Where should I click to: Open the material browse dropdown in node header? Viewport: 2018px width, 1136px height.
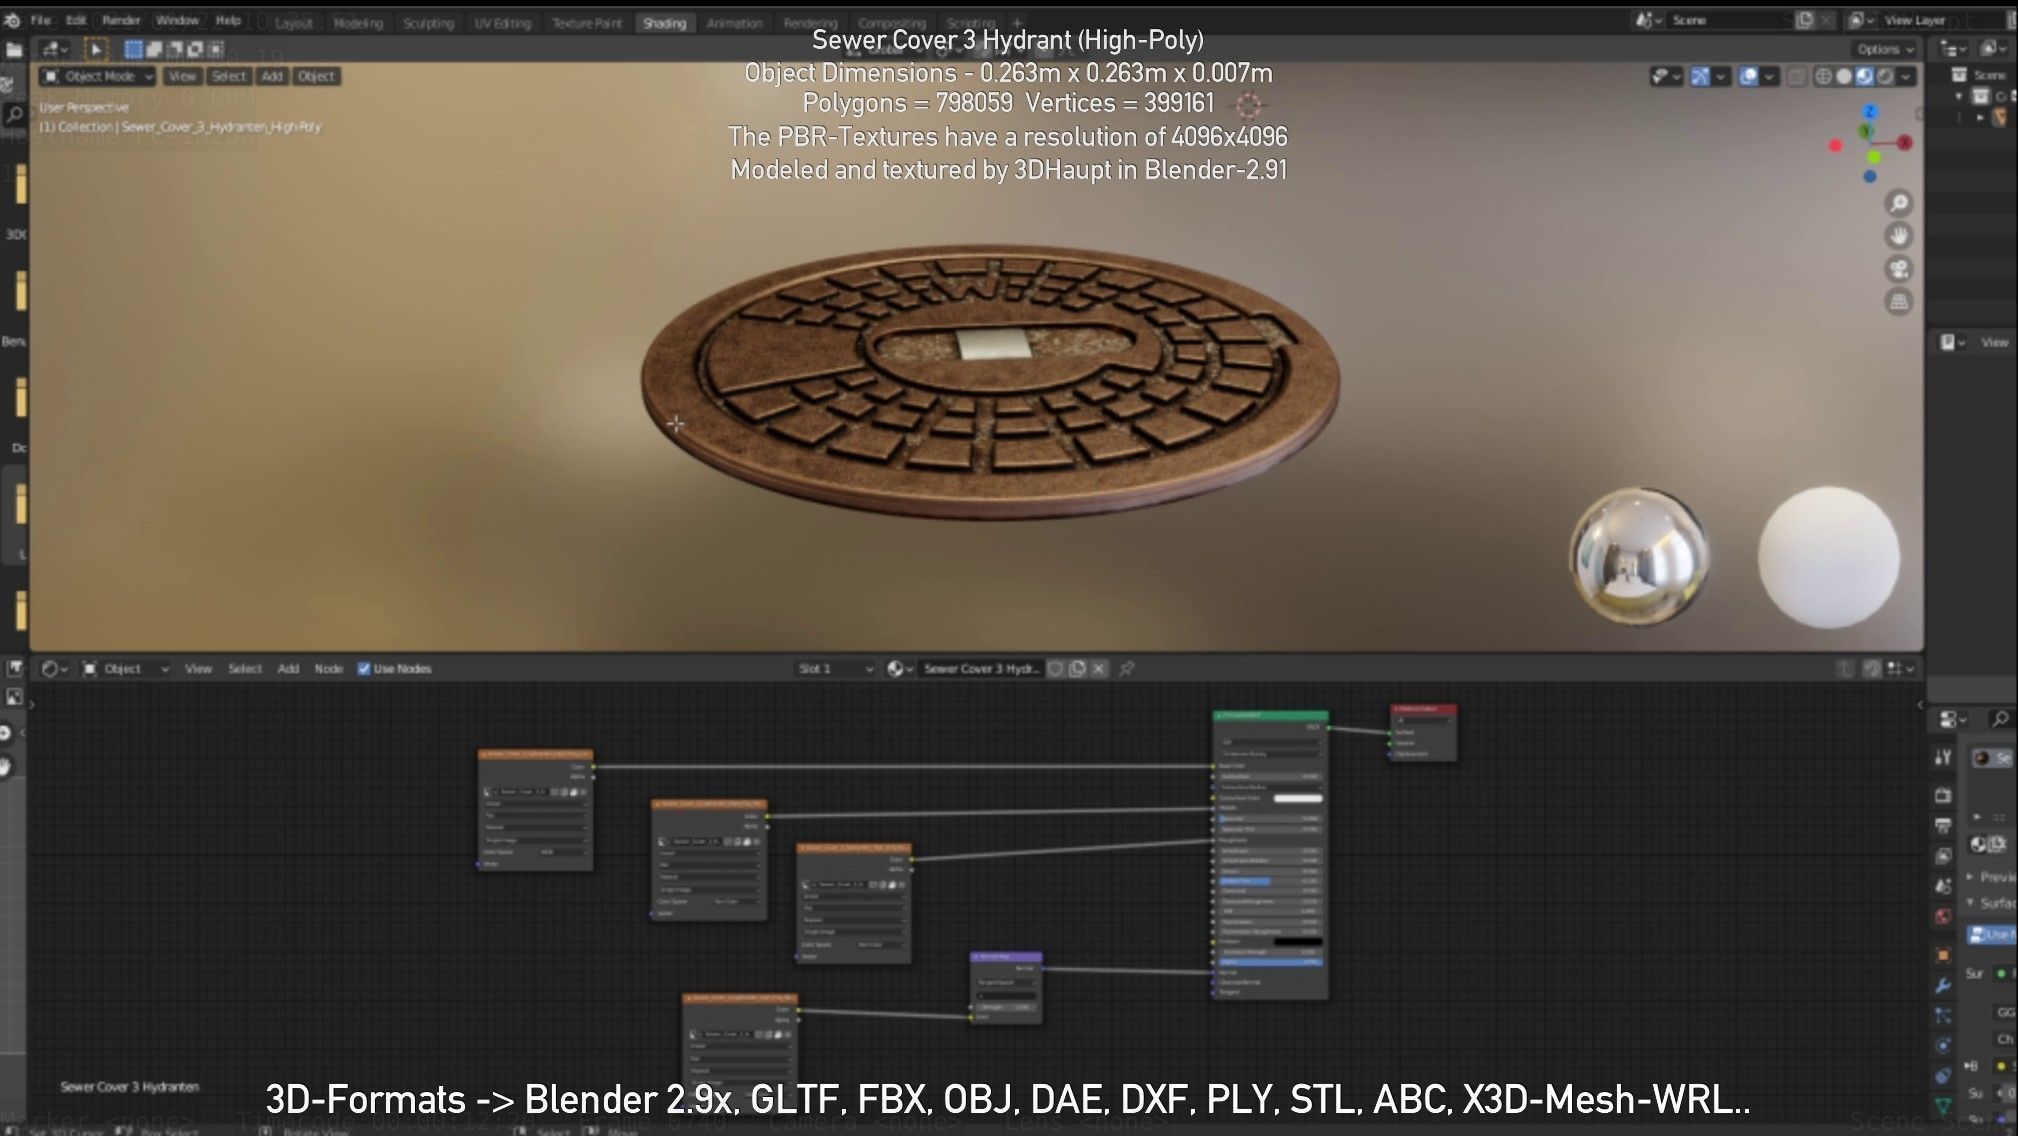[x=899, y=668]
